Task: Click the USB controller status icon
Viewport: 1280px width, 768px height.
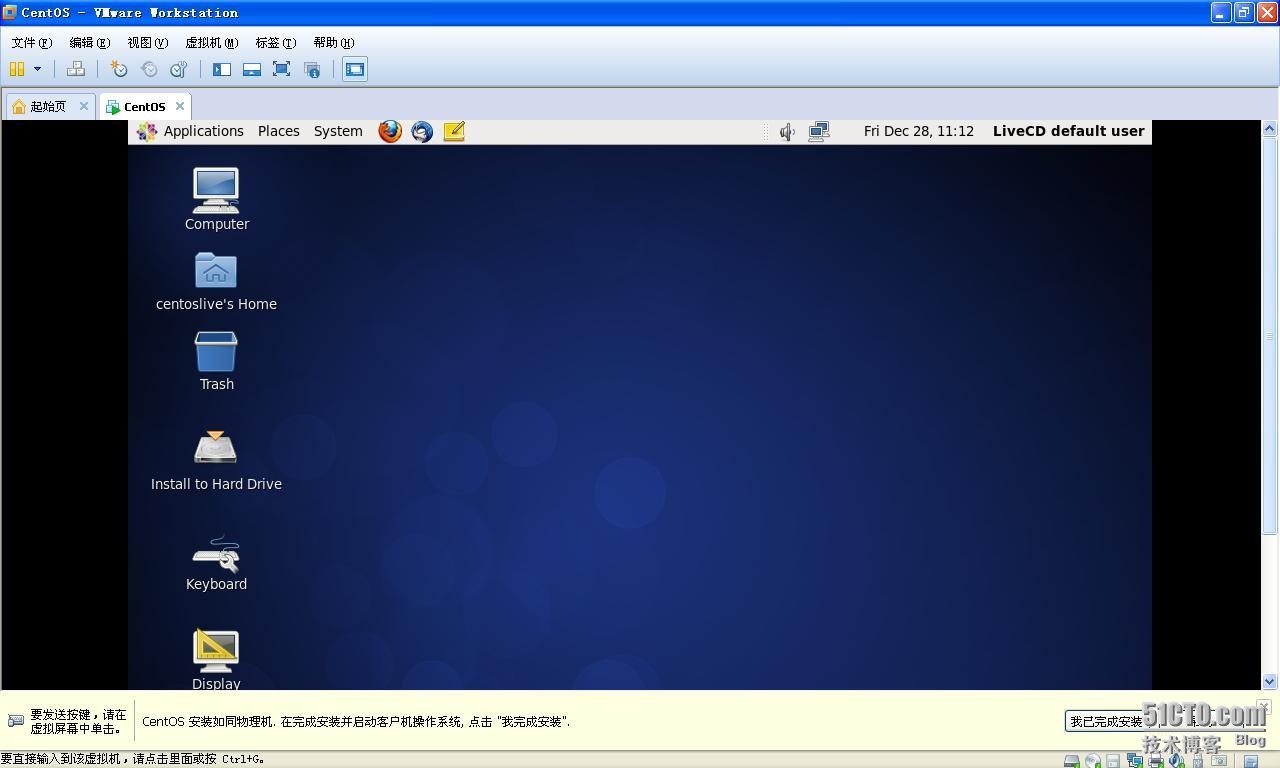Action: (1198, 761)
